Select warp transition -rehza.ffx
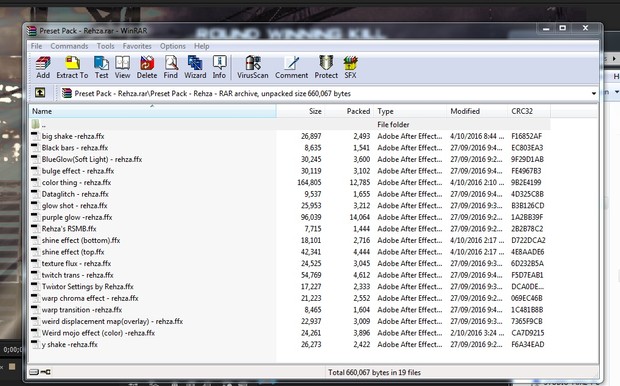Viewport: 620px width, 386px height. (x=82, y=310)
